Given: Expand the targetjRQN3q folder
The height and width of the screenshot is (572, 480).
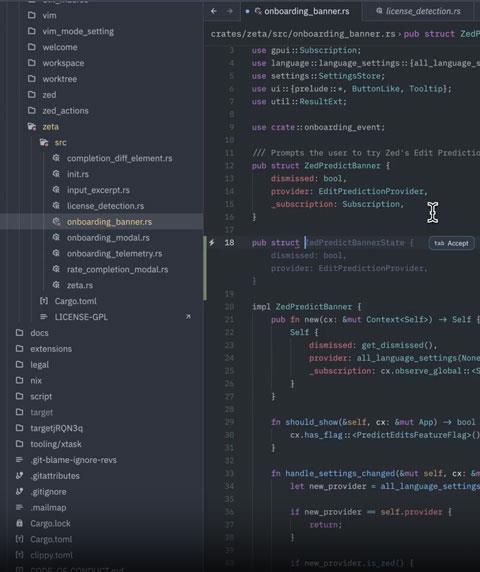Looking at the screenshot, I should click(x=57, y=428).
